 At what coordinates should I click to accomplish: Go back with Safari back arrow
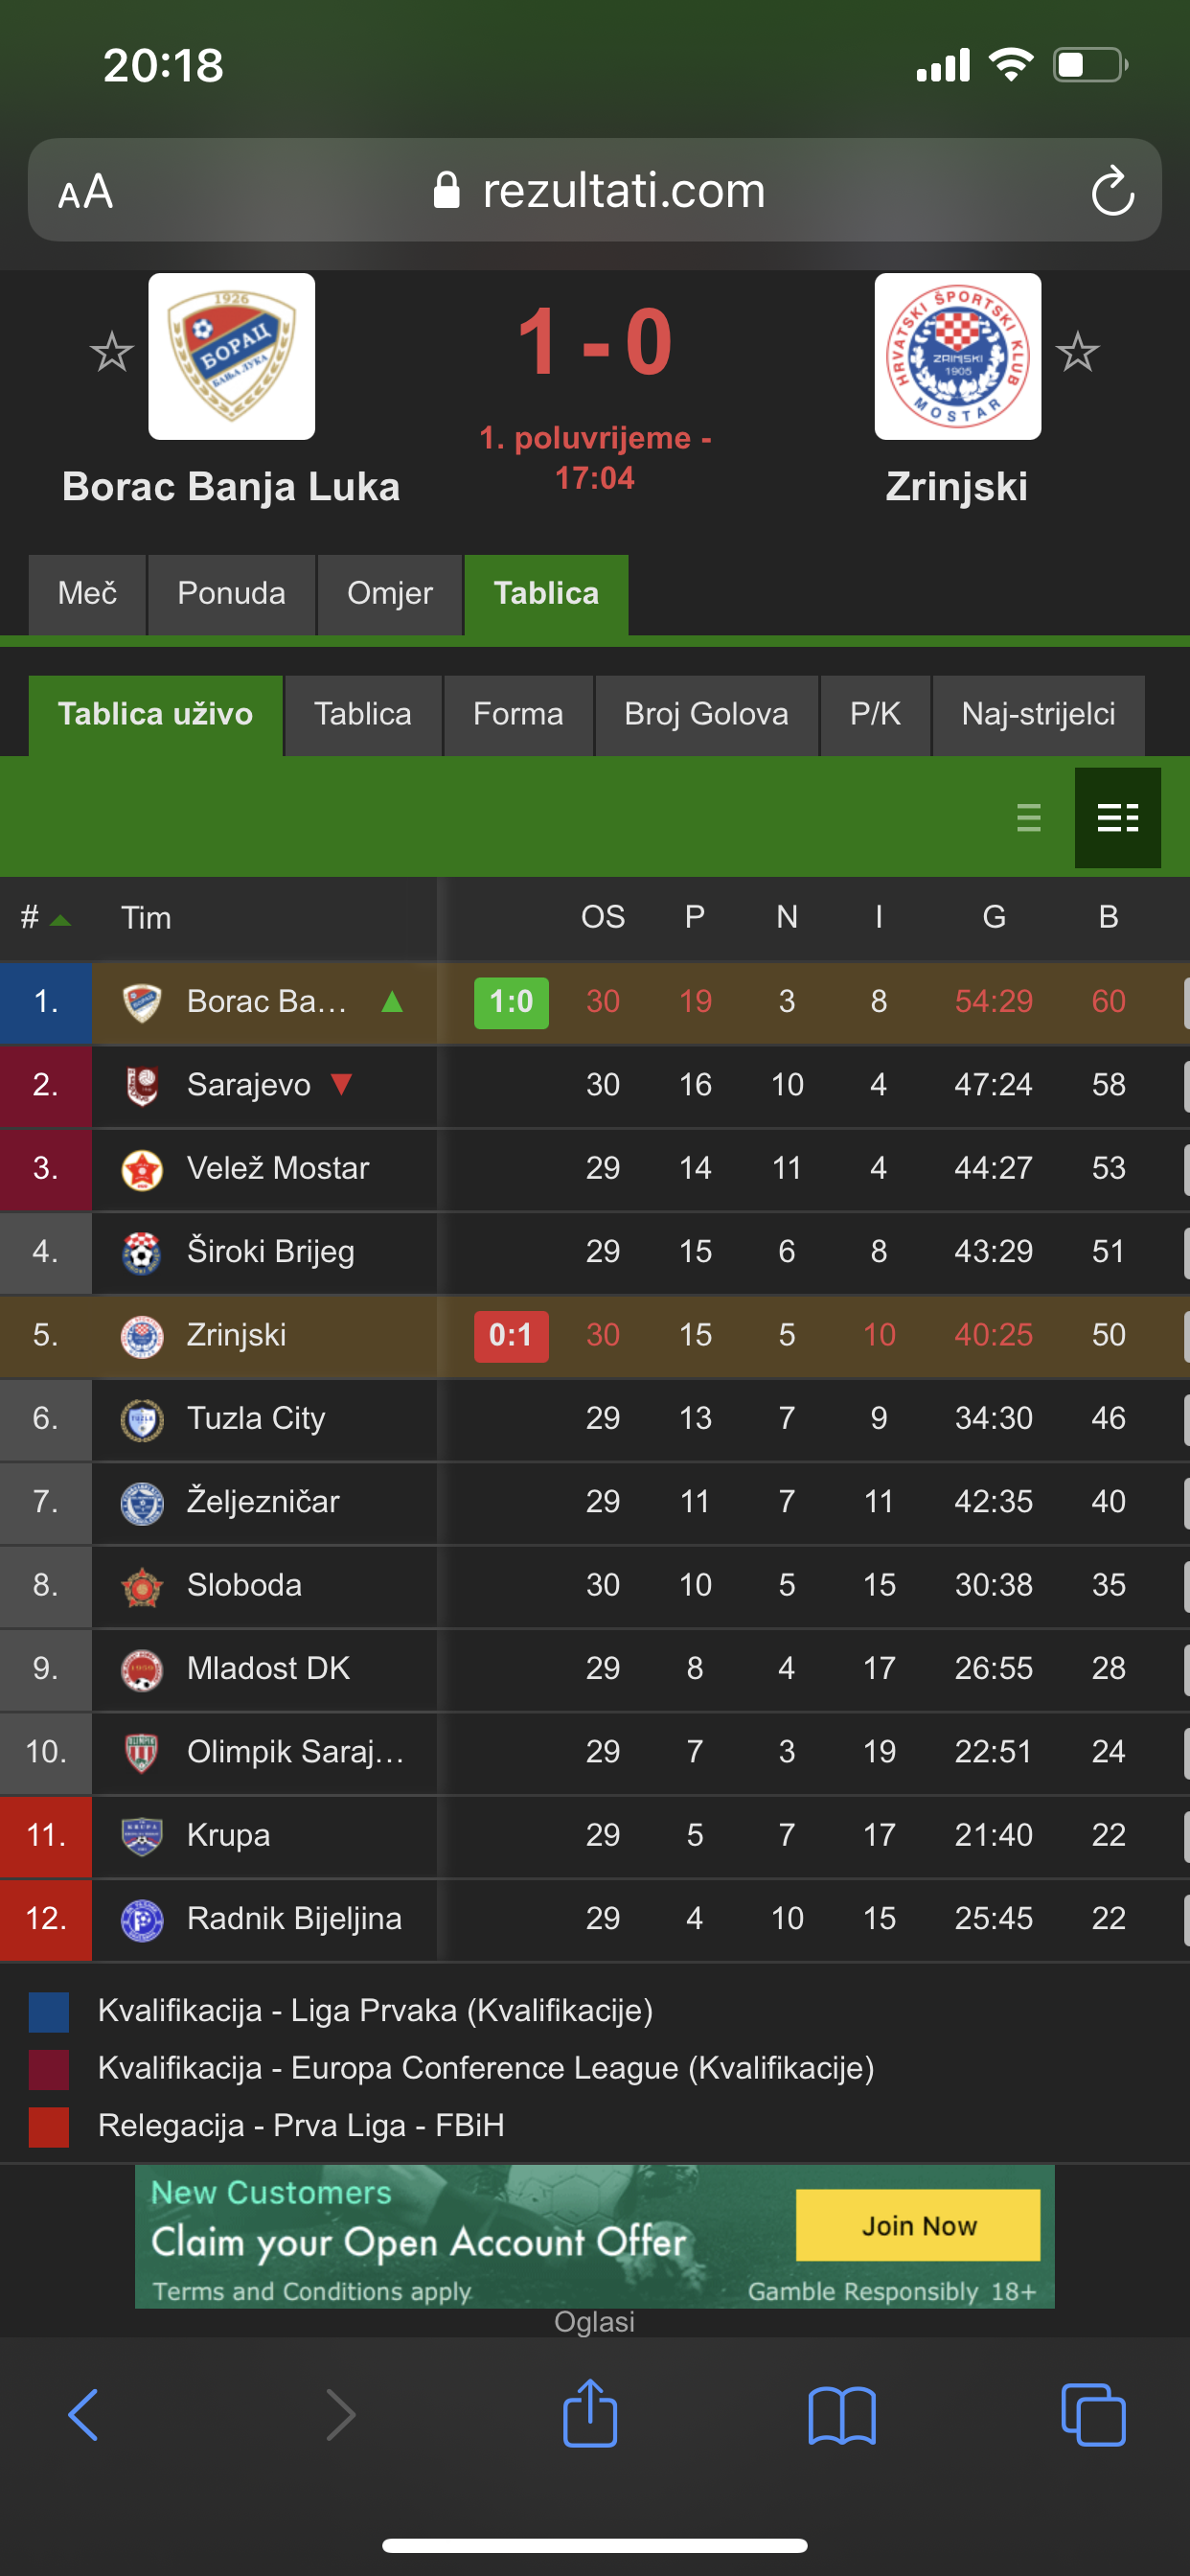[x=84, y=2415]
